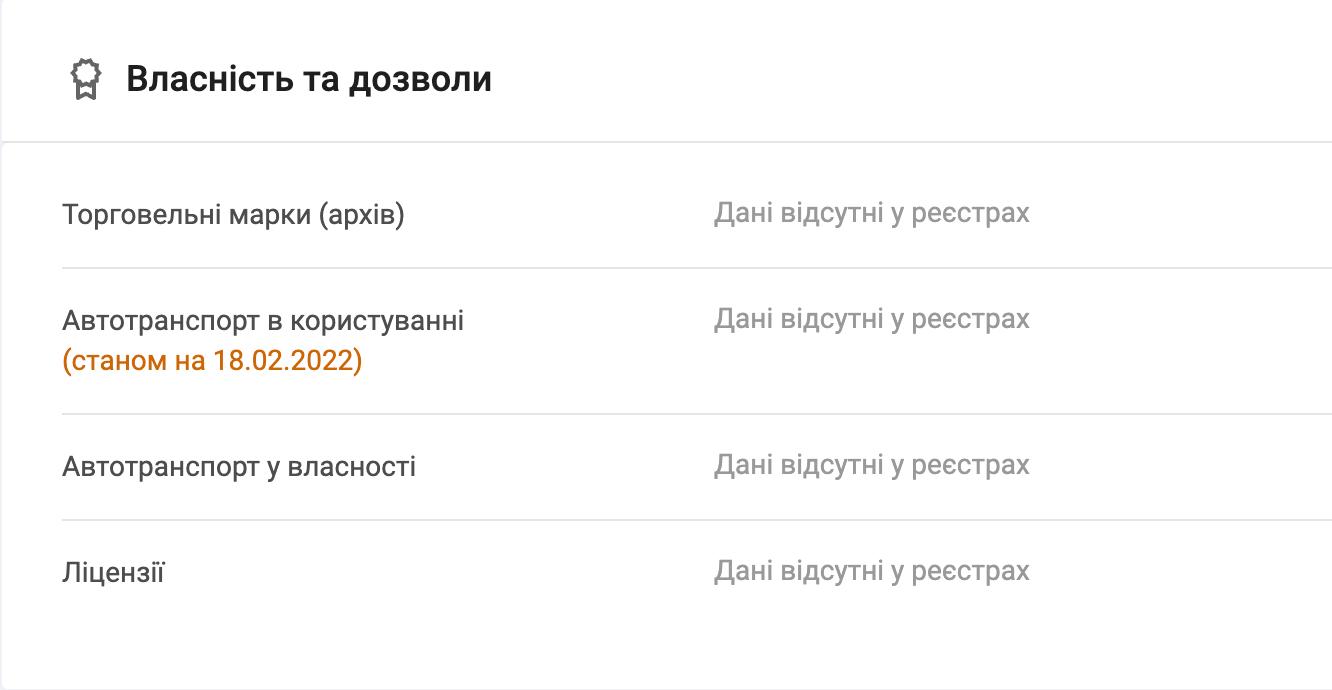
Task: Click the "(архів)" word in the trademarks label
Action: pos(361,215)
